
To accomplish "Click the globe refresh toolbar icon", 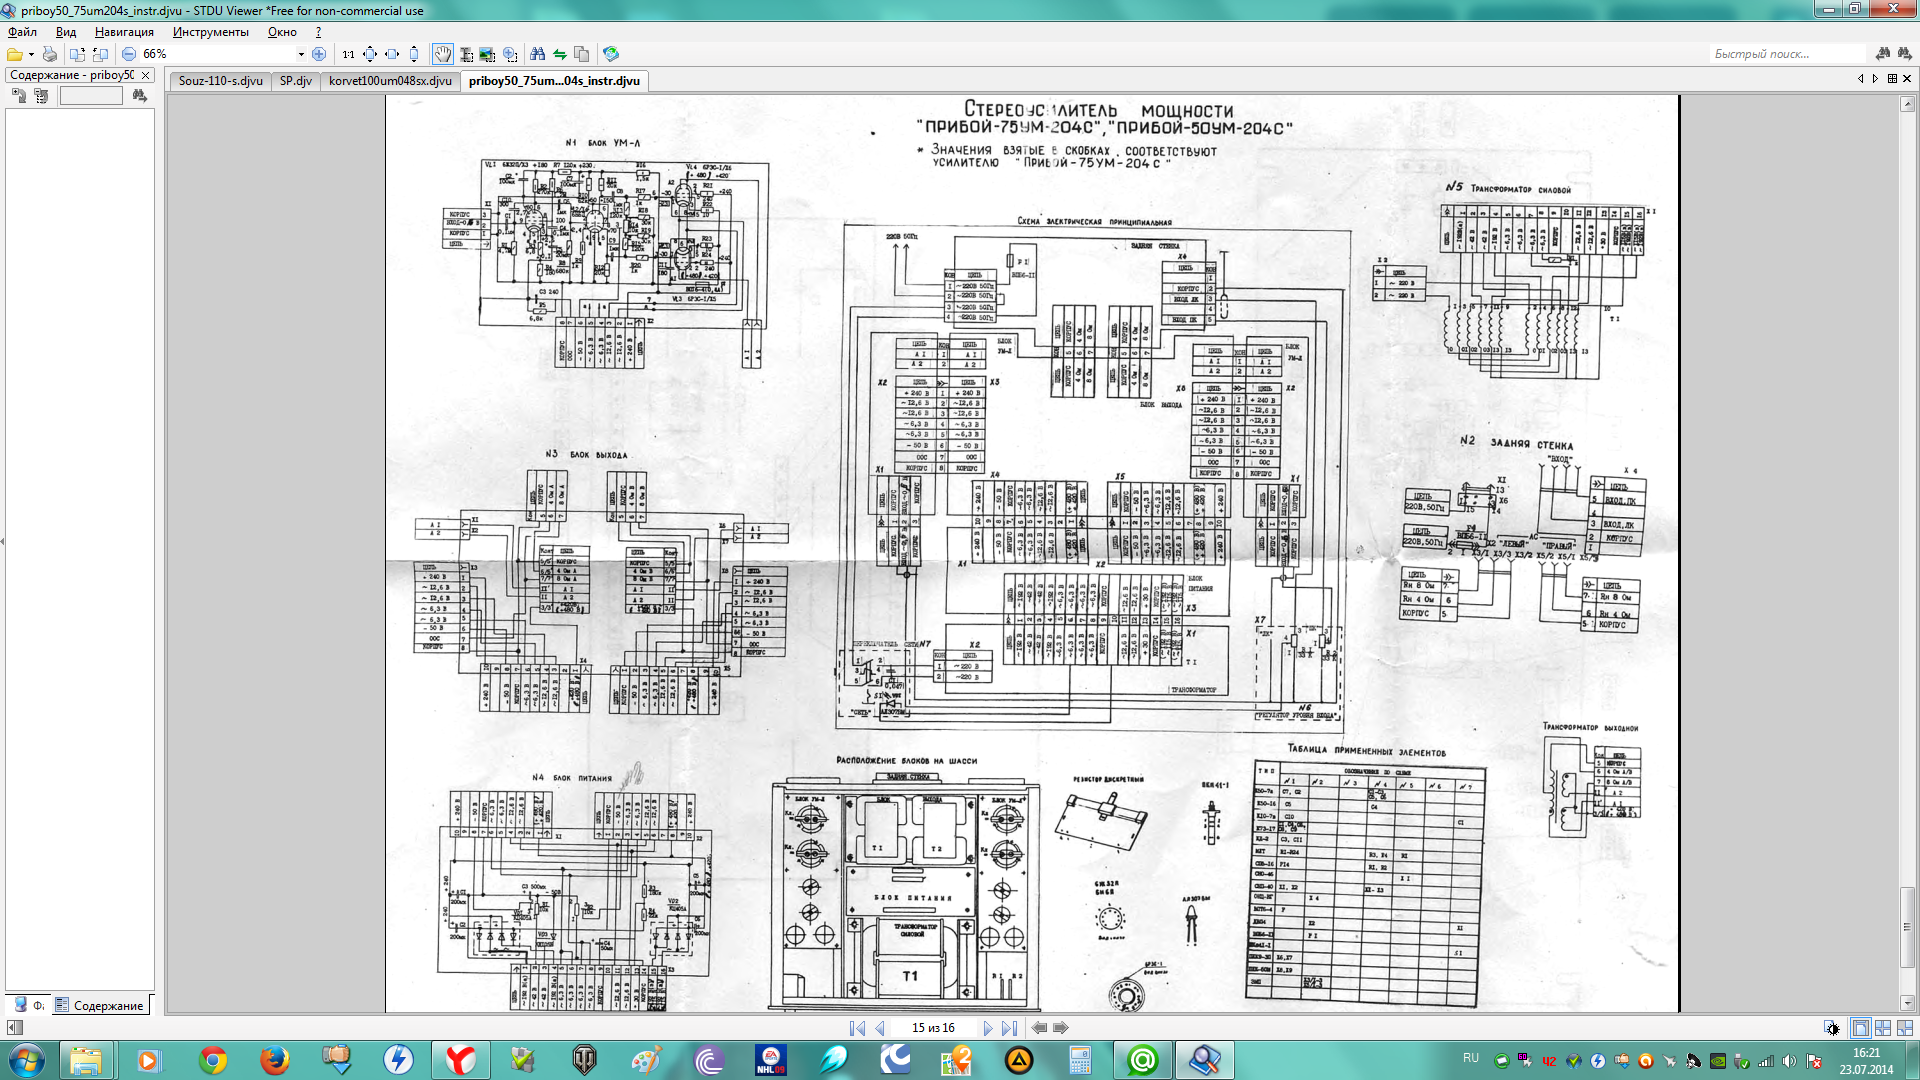I will point(611,54).
